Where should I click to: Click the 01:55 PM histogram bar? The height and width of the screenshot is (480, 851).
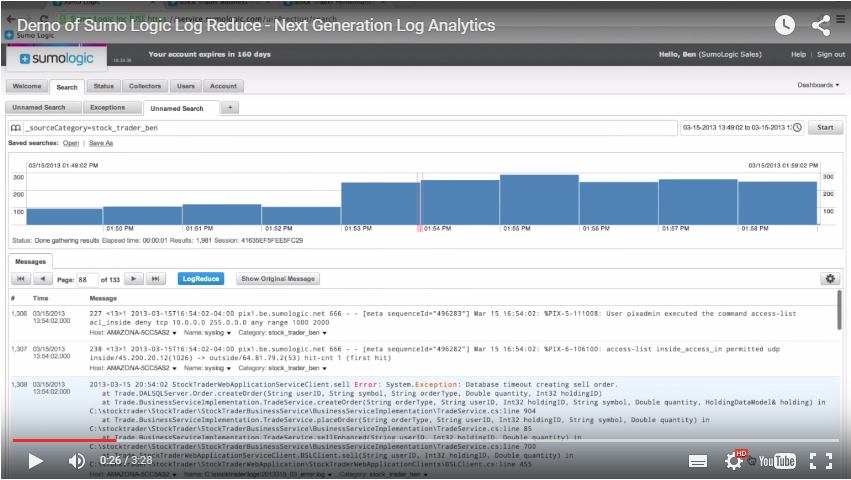539,200
